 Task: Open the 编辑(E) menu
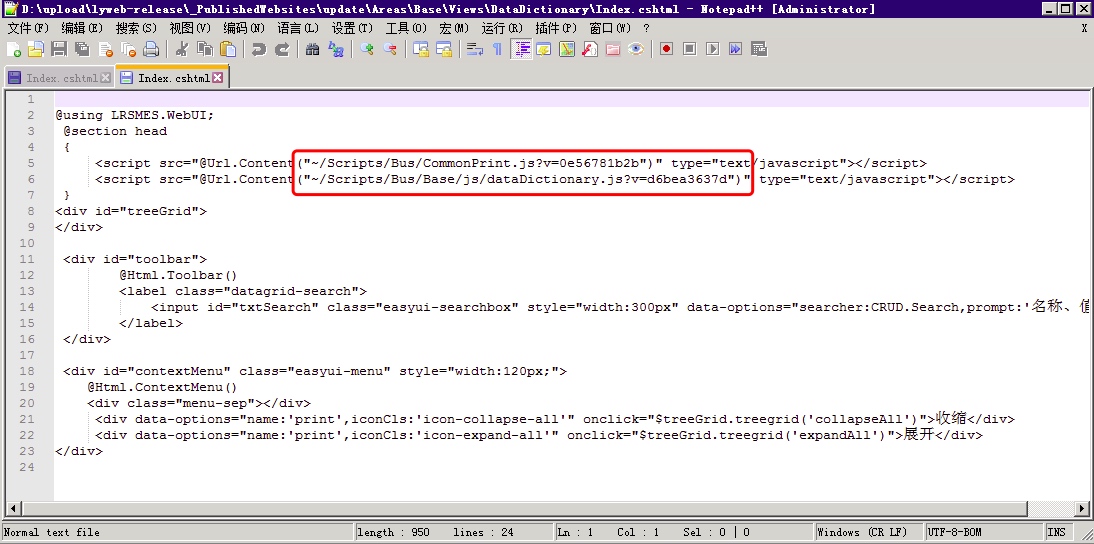82,28
